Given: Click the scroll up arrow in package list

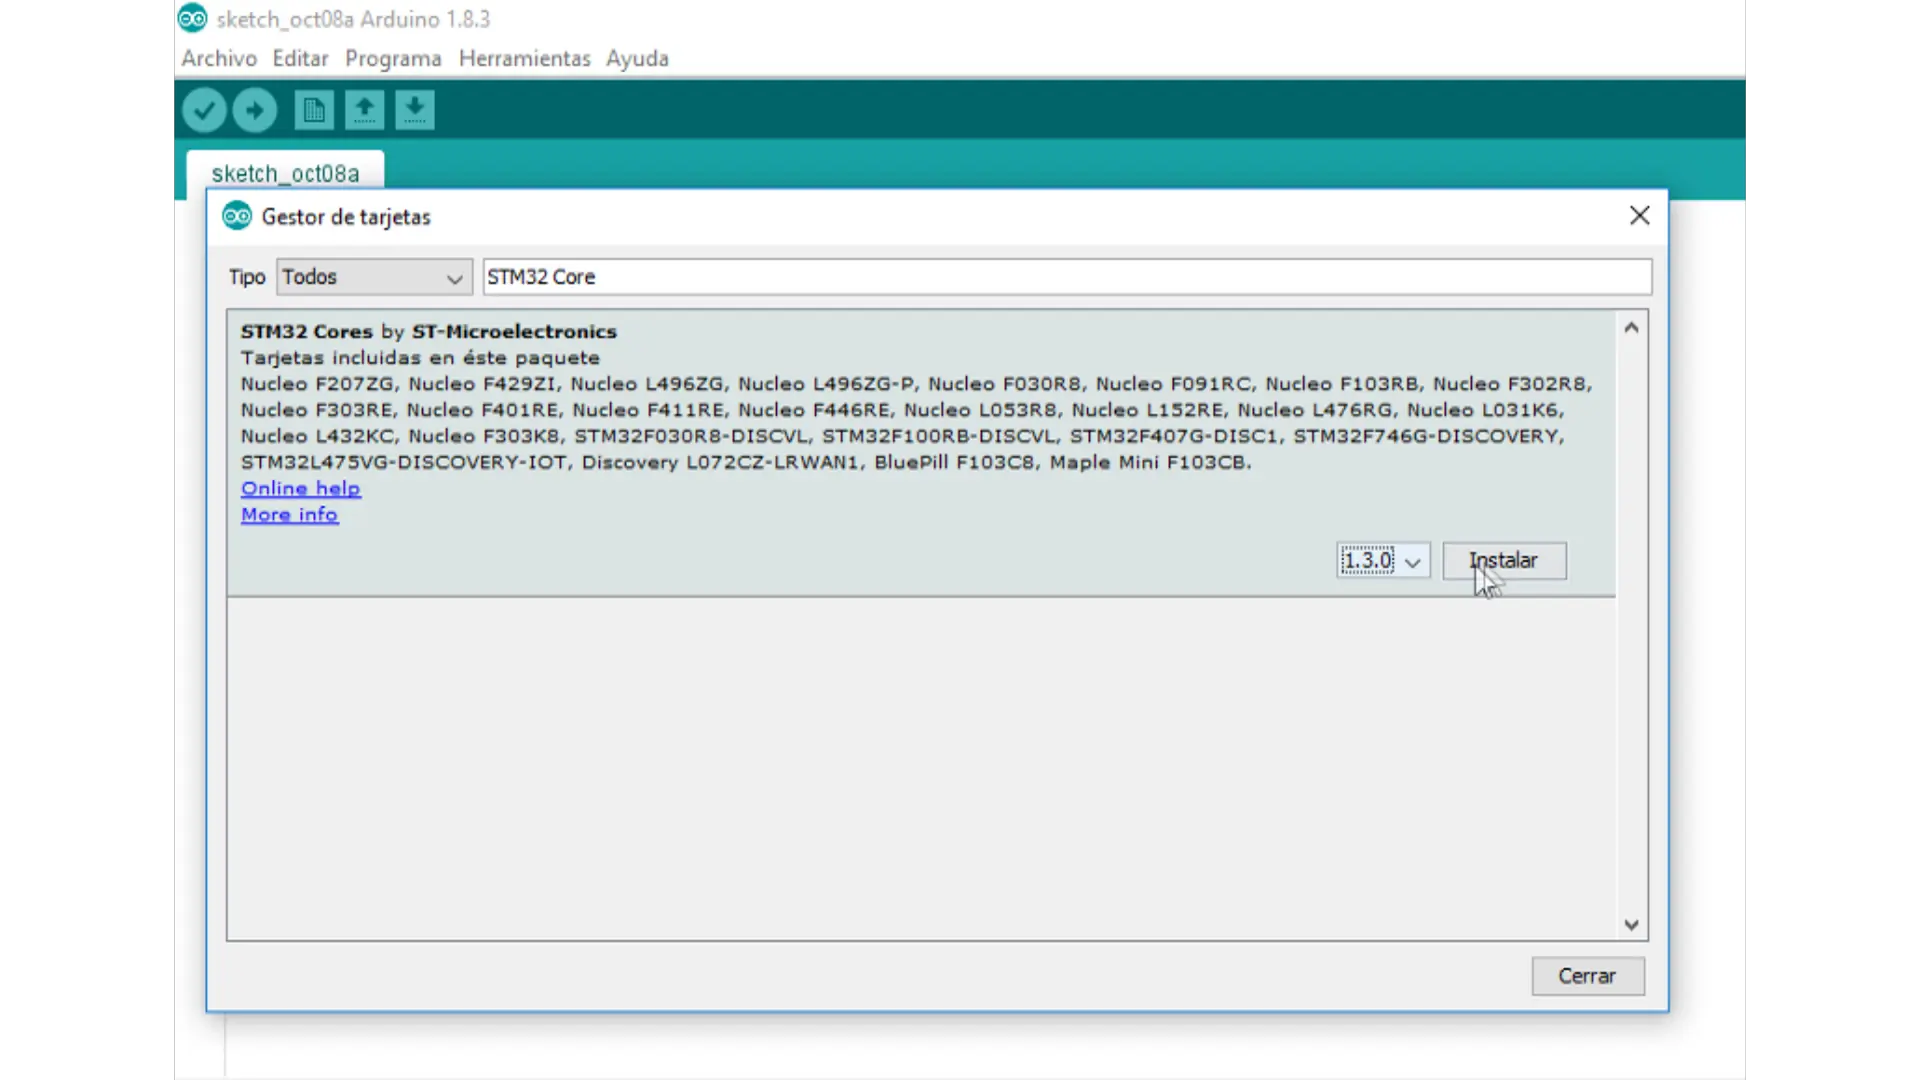Looking at the screenshot, I should click(1631, 328).
